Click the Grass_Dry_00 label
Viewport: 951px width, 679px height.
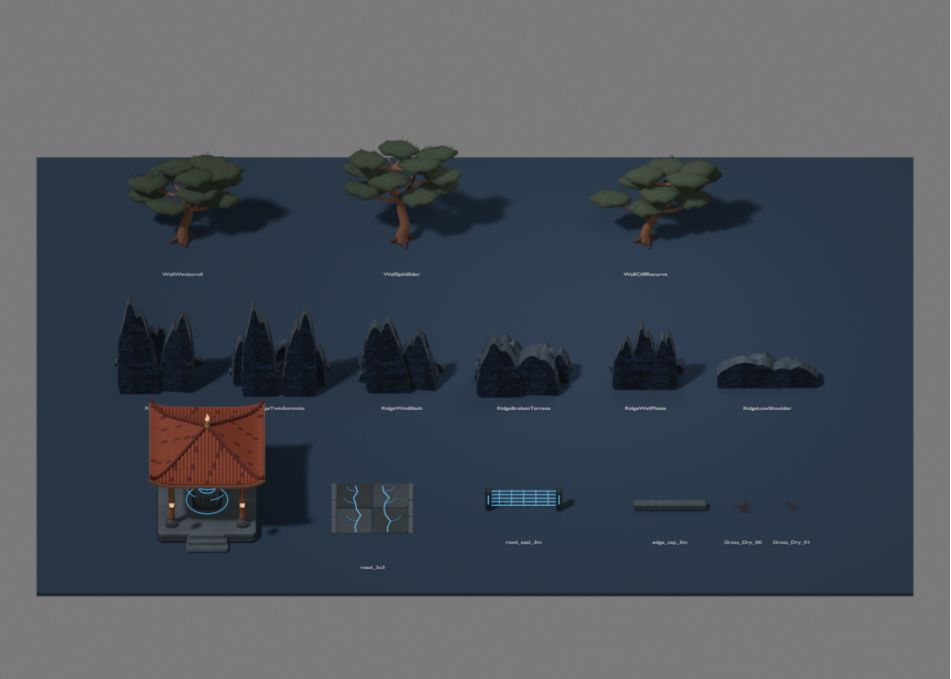(x=743, y=542)
